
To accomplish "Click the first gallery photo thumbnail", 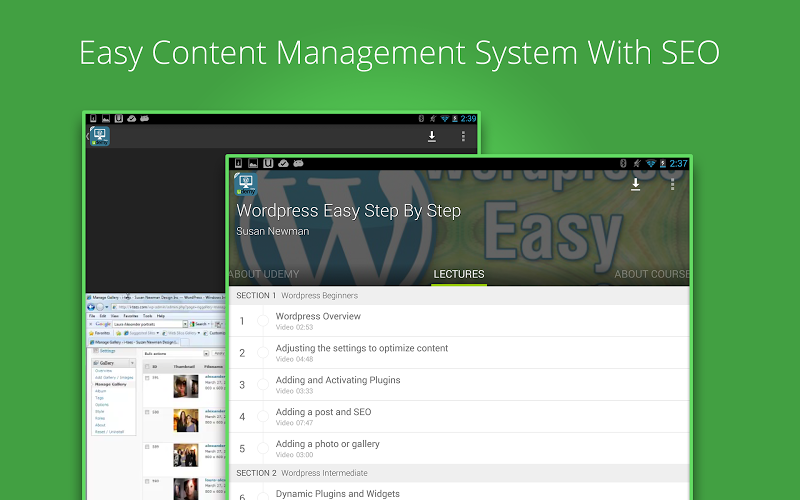I will (x=186, y=386).
